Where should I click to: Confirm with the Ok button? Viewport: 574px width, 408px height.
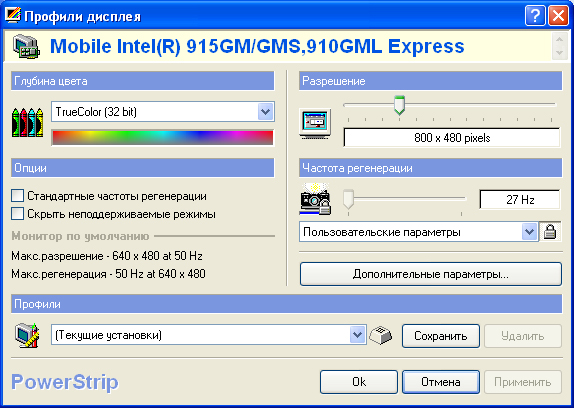[x=359, y=382]
